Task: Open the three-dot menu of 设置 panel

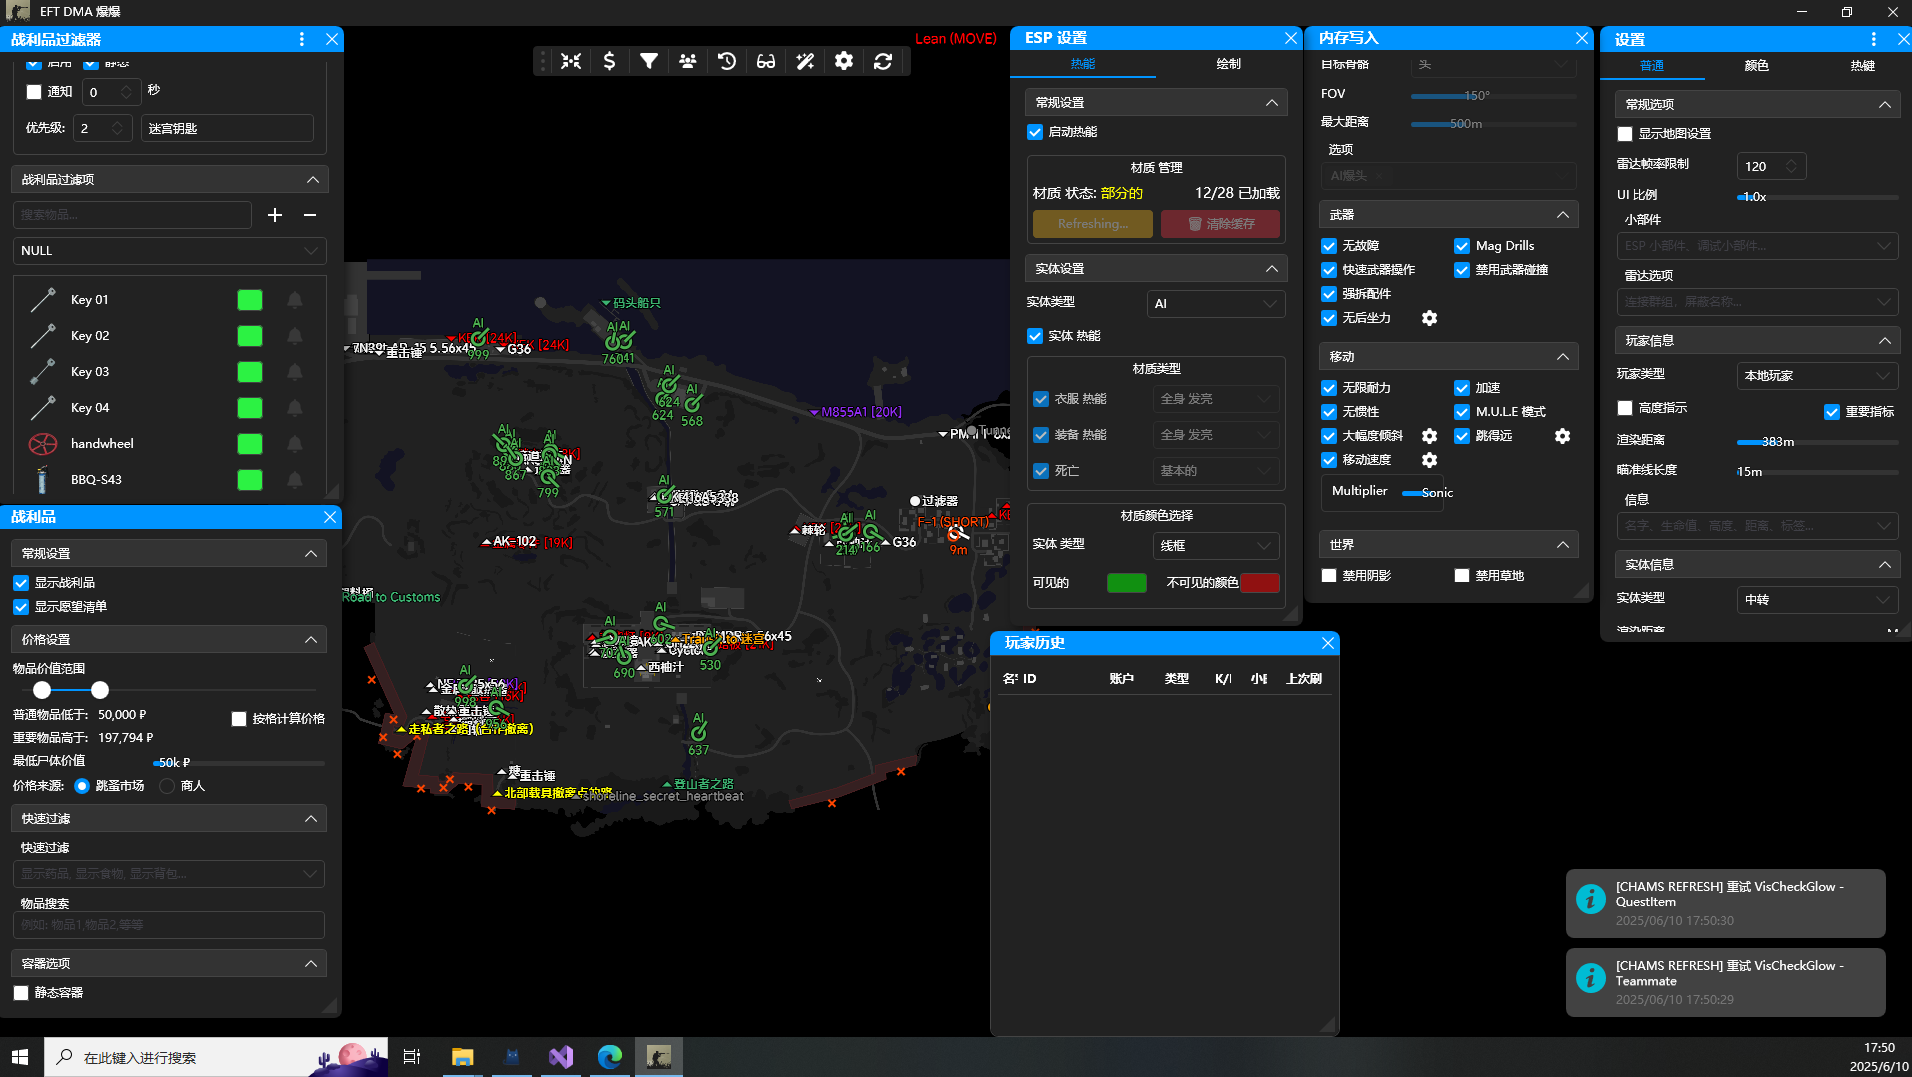Action: [1874, 39]
